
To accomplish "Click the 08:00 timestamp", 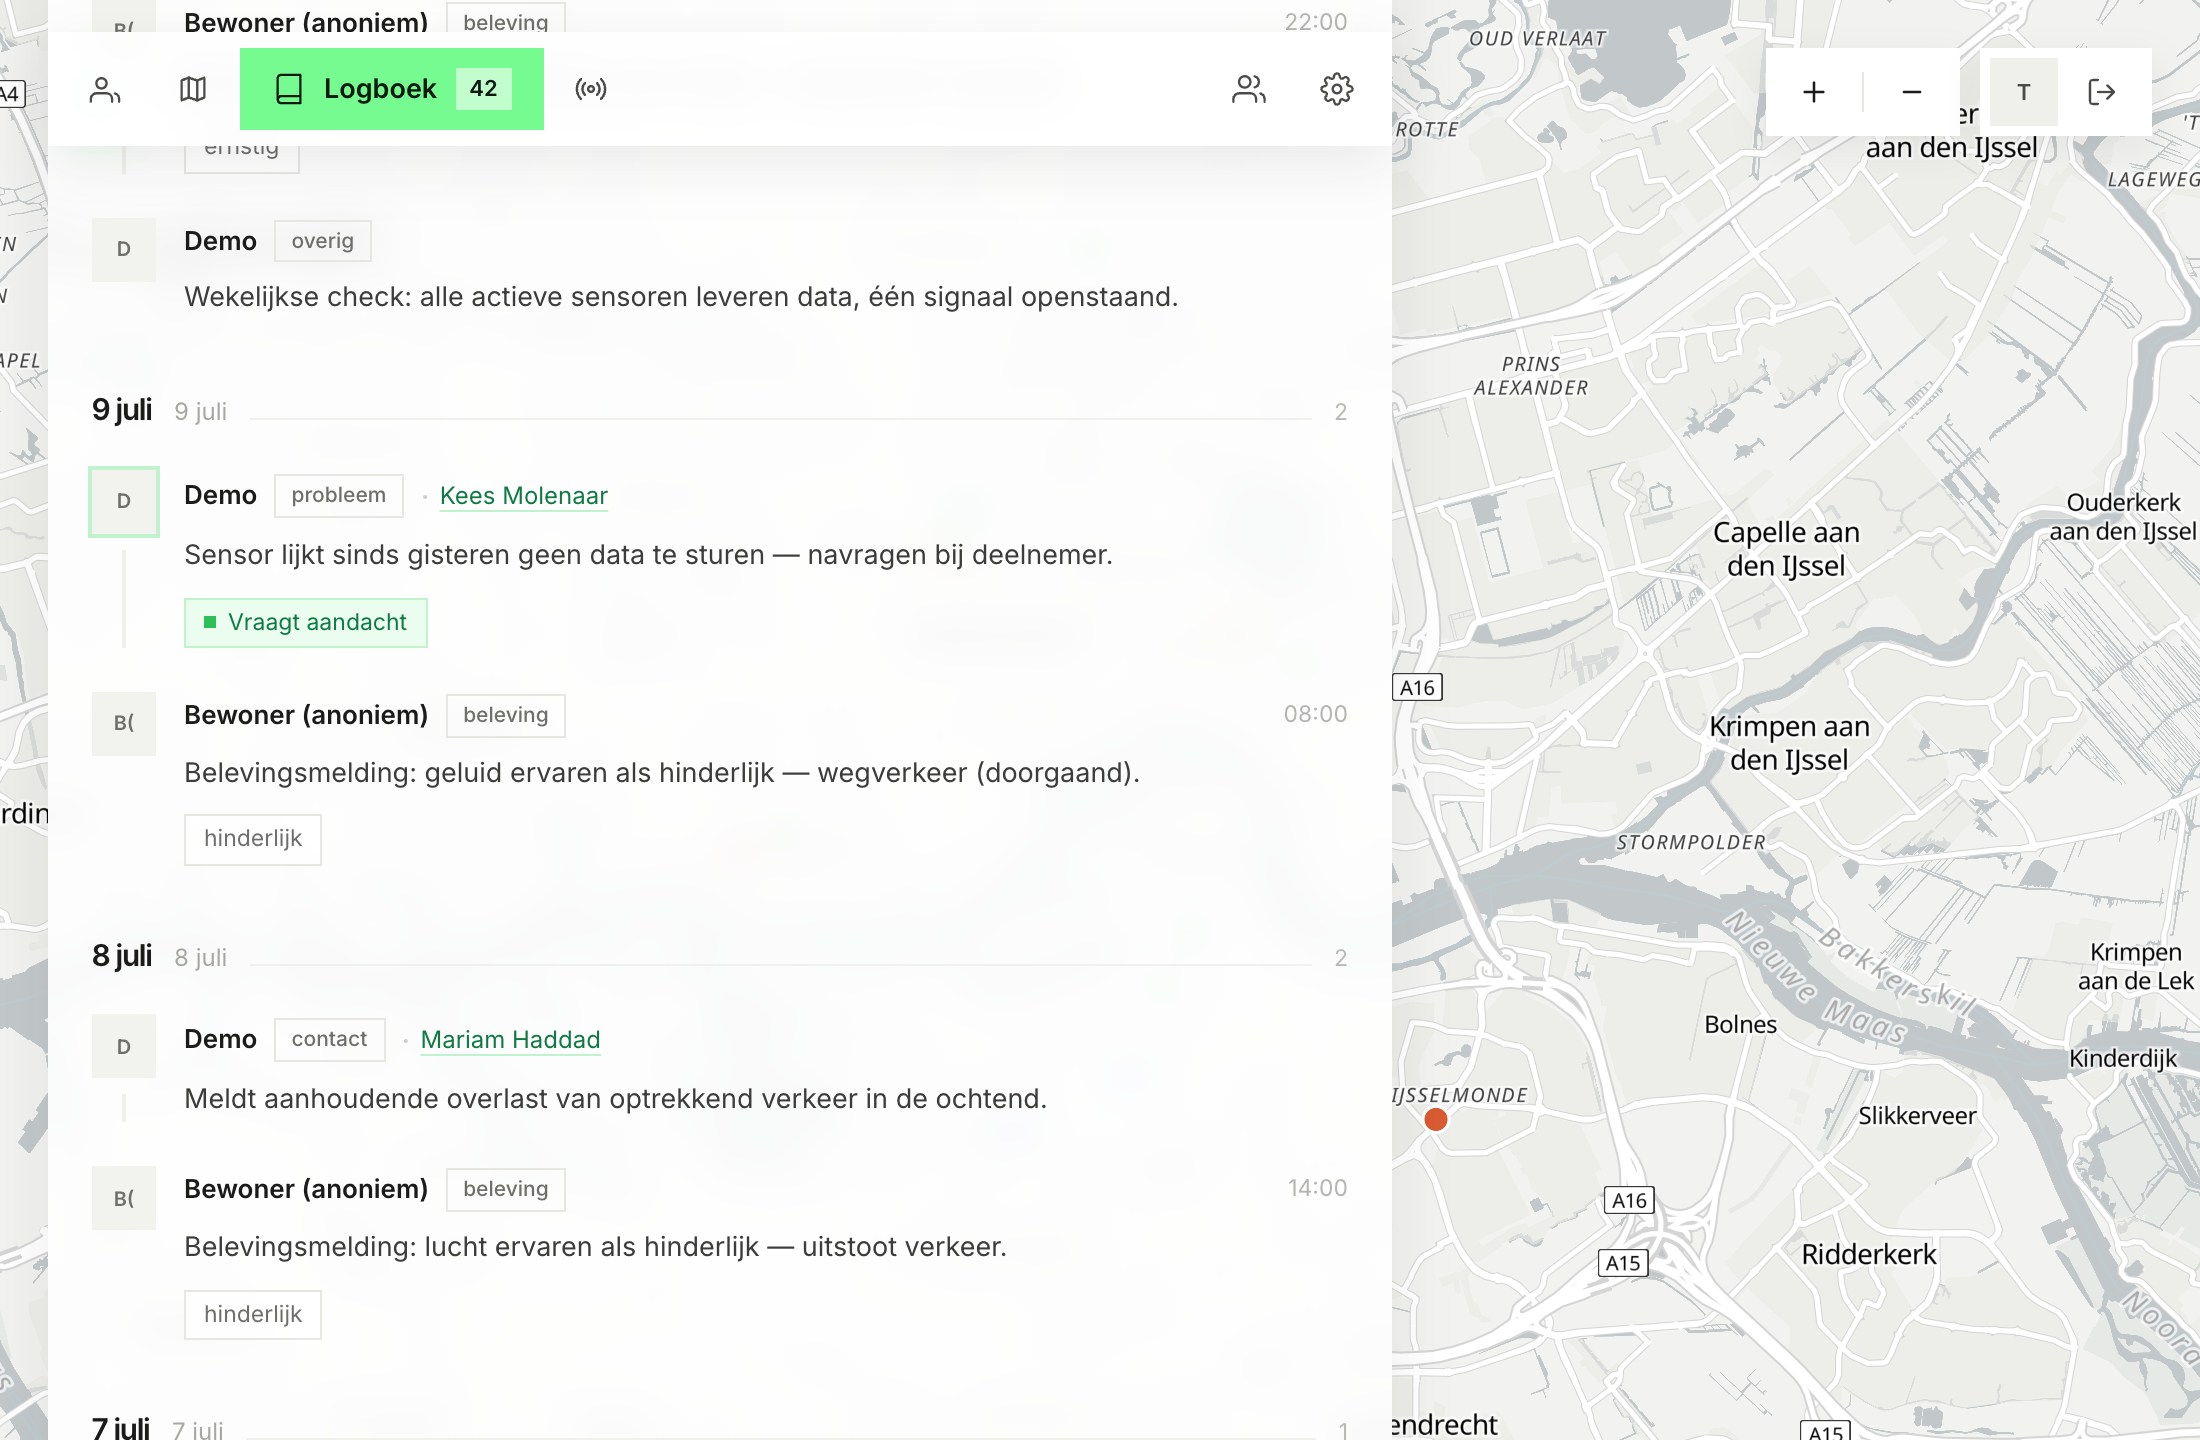I will pos(1315,714).
